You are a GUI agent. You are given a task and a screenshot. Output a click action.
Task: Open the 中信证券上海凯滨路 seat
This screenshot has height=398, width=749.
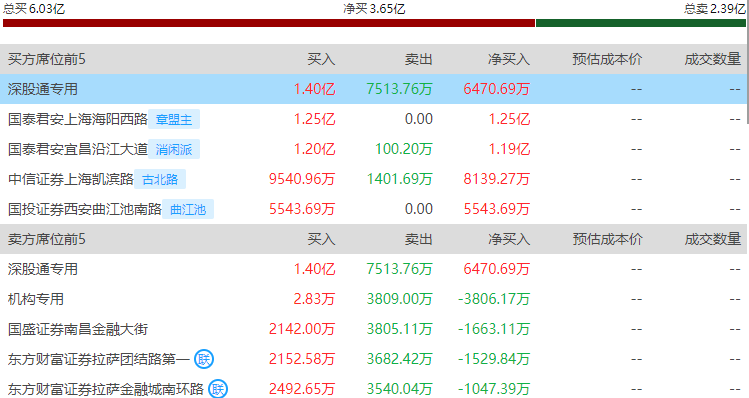coord(71,179)
